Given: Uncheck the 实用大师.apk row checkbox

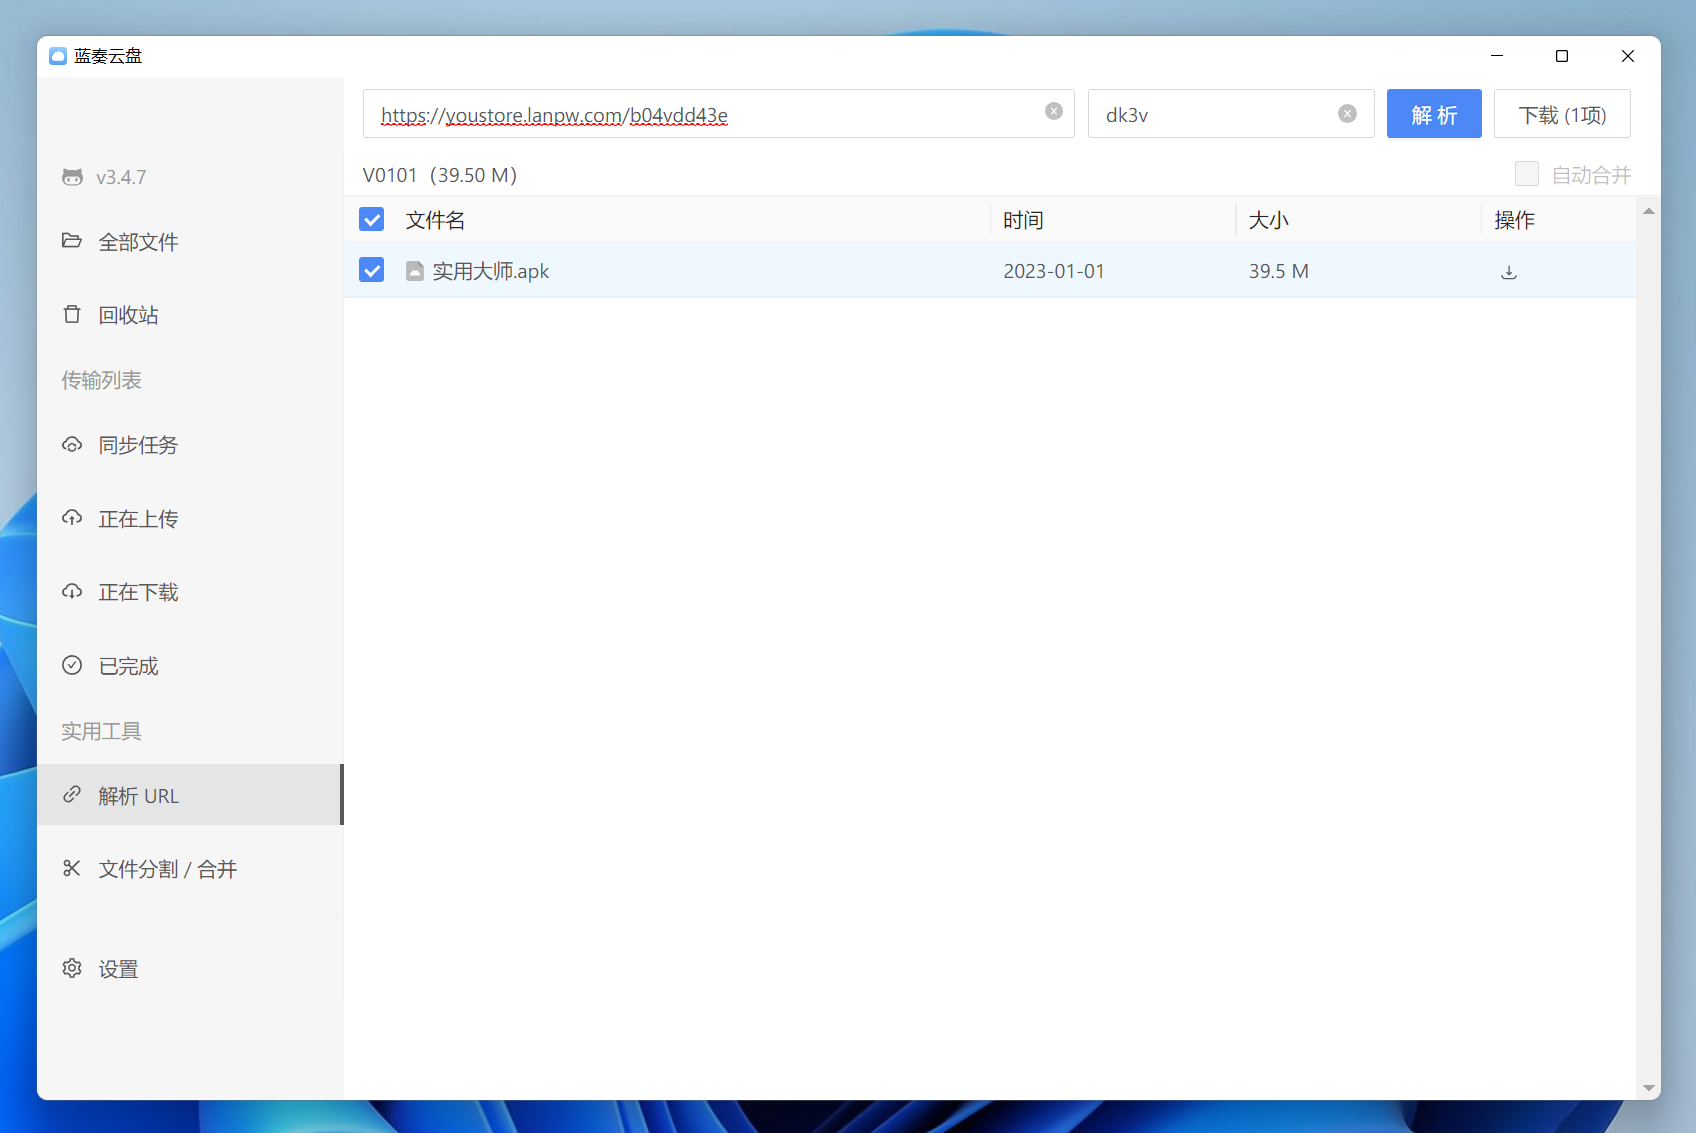Looking at the screenshot, I should 372,270.
